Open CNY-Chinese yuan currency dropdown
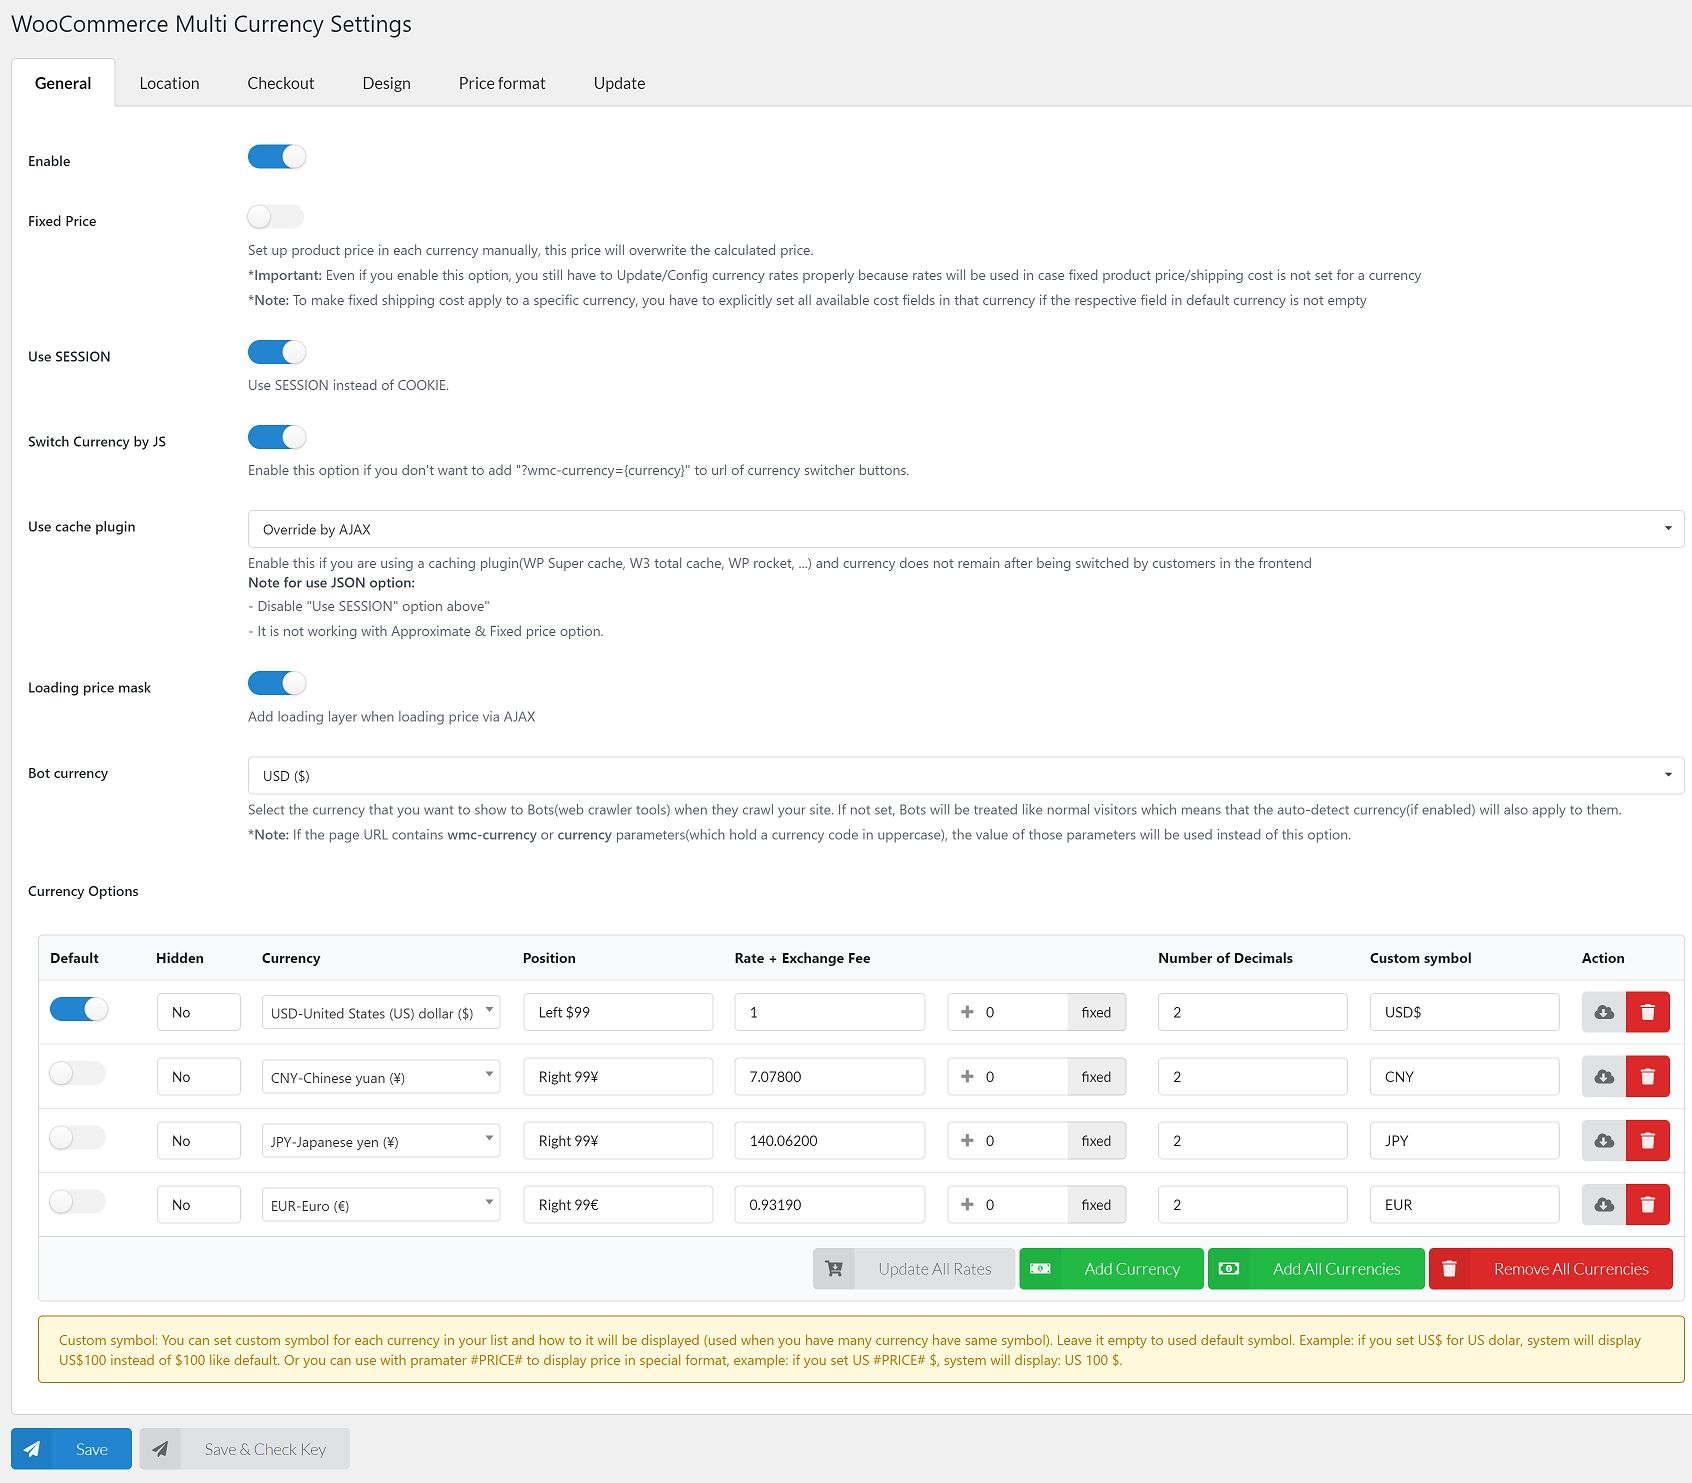The width and height of the screenshot is (1692, 1483). [x=381, y=1076]
